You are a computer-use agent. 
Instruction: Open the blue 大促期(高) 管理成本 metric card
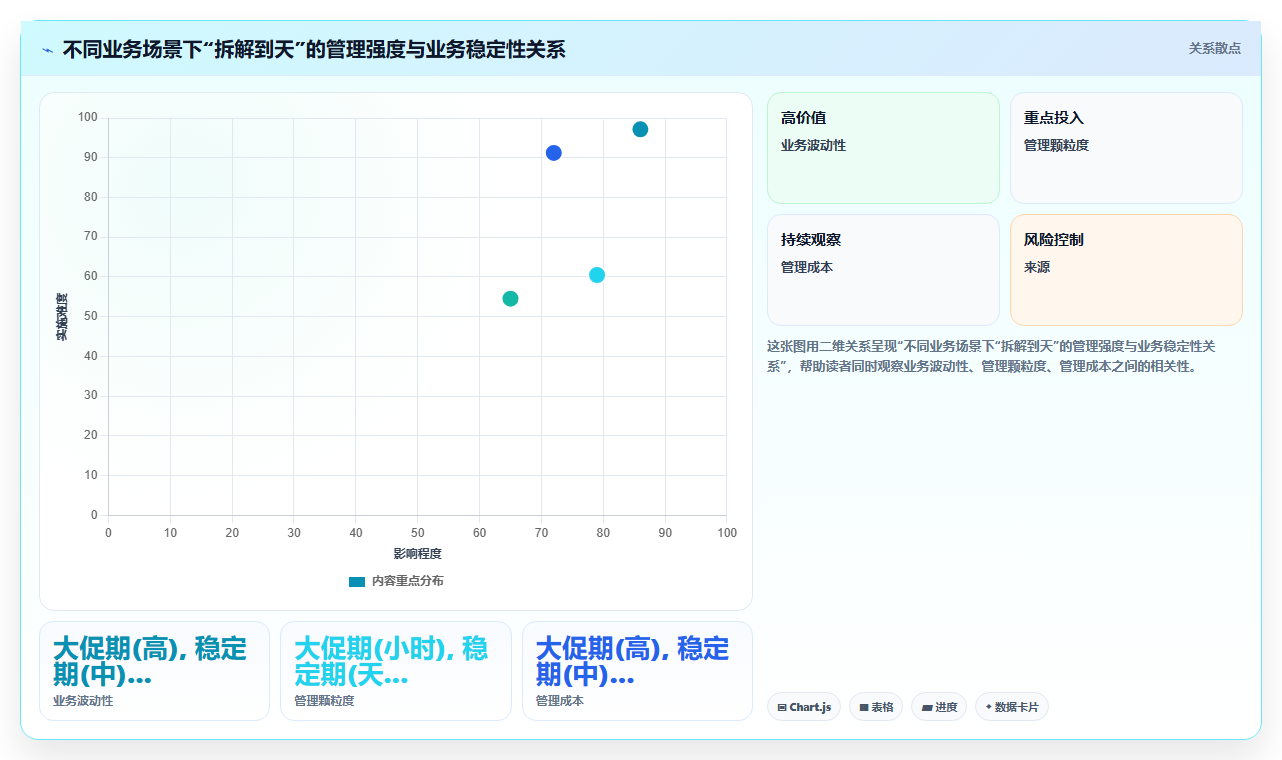click(637, 671)
